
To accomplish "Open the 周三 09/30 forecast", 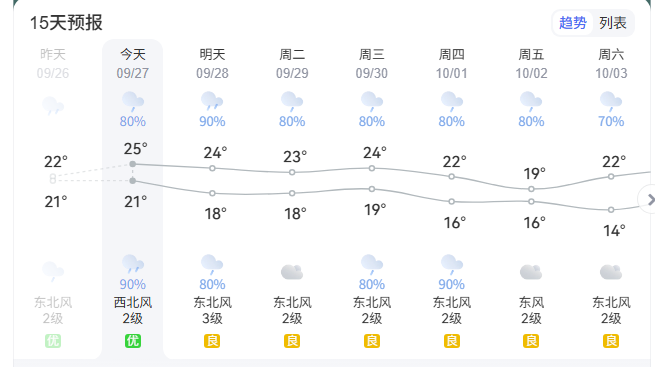I will coord(372,199).
